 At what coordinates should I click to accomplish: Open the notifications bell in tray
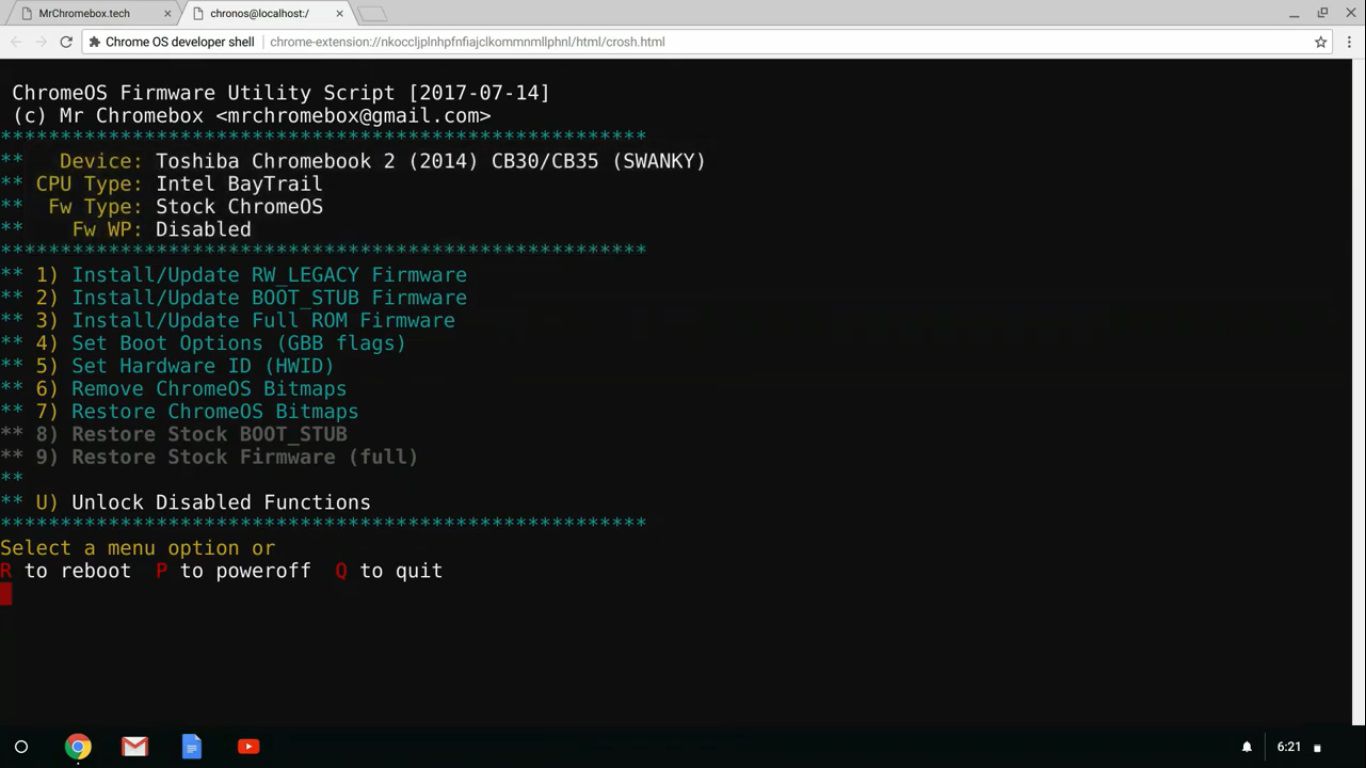coord(1247,747)
